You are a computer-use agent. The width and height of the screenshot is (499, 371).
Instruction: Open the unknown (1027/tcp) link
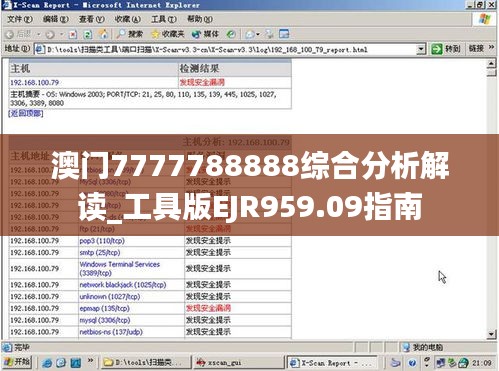(110, 296)
